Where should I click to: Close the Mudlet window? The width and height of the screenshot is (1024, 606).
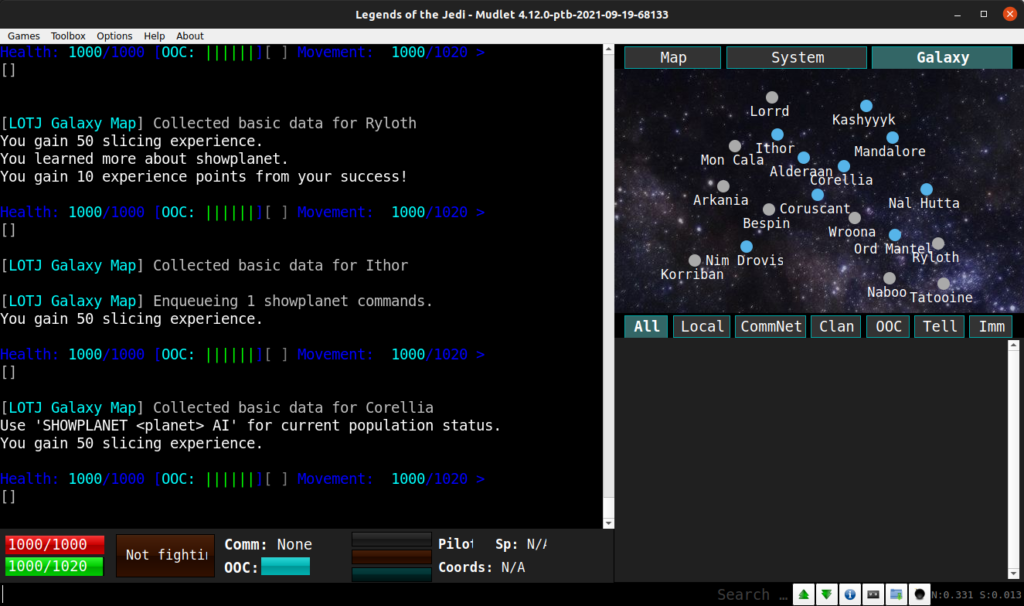click(x=1010, y=14)
